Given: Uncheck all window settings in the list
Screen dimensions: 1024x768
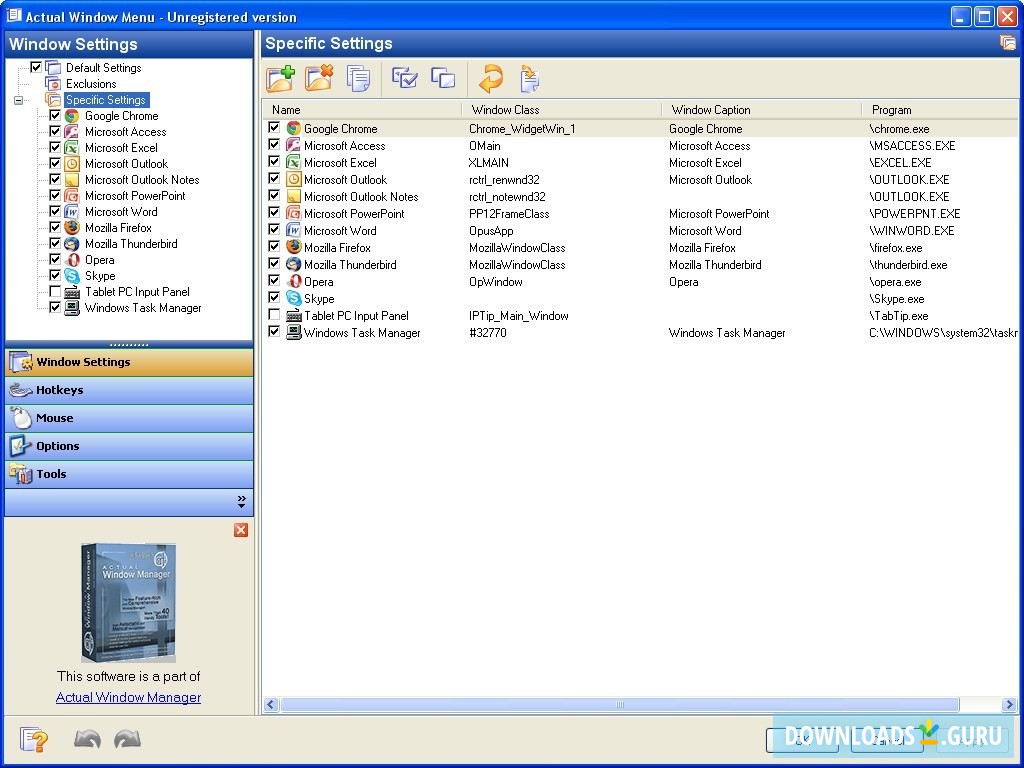Looking at the screenshot, I should (x=443, y=79).
